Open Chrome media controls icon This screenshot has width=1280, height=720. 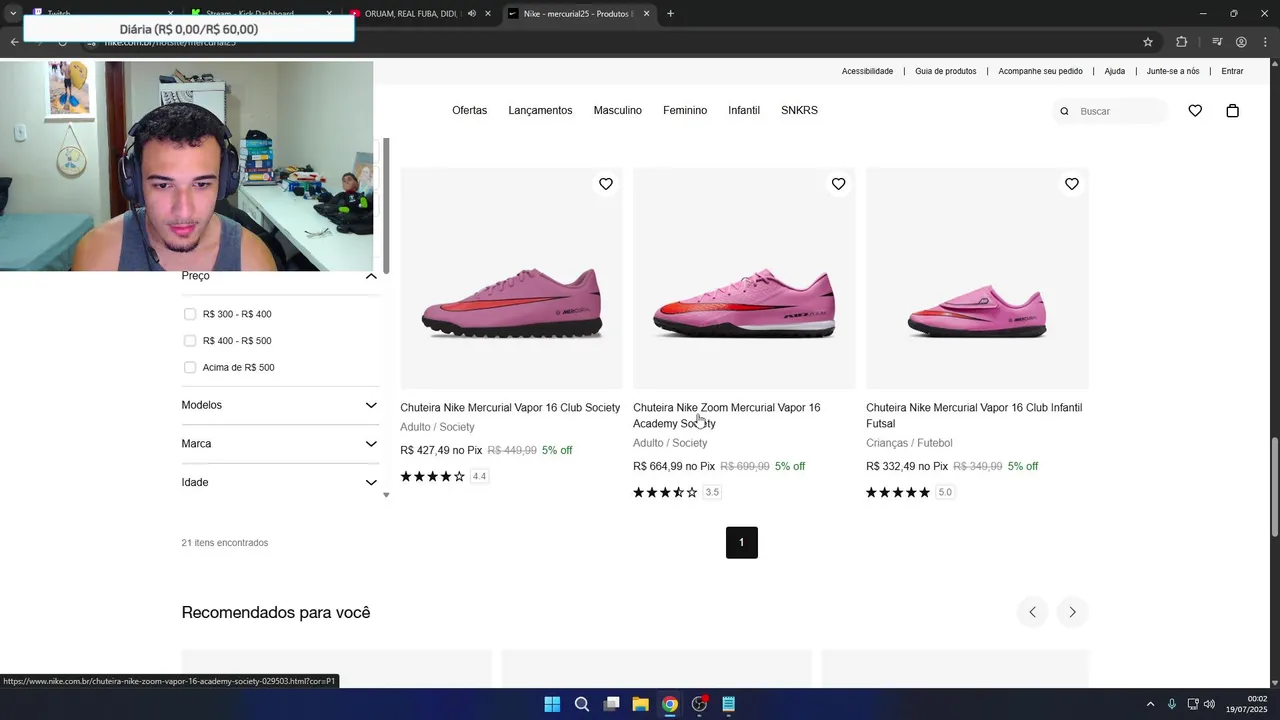coord(1217,42)
